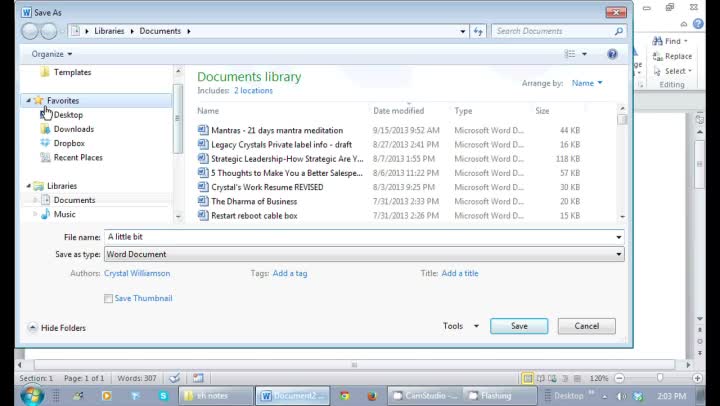The height and width of the screenshot is (406, 720).
Task: Select Print Layout view in Word status bar
Action: pyautogui.click(x=528, y=378)
